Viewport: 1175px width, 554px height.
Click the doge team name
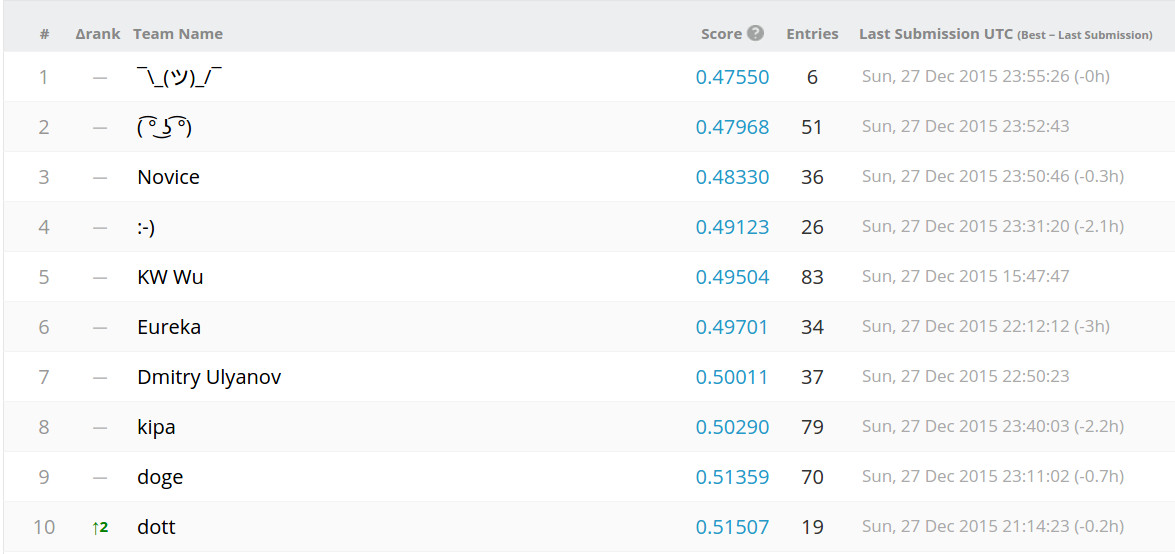click(x=160, y=477)
